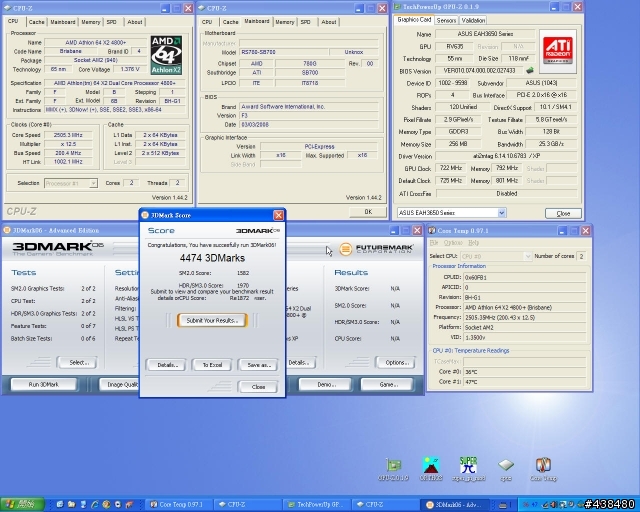Screen dimensions: 640x512
Task: Switch to 3DMark06 taskbar button
Action: [x=456, y=505]
